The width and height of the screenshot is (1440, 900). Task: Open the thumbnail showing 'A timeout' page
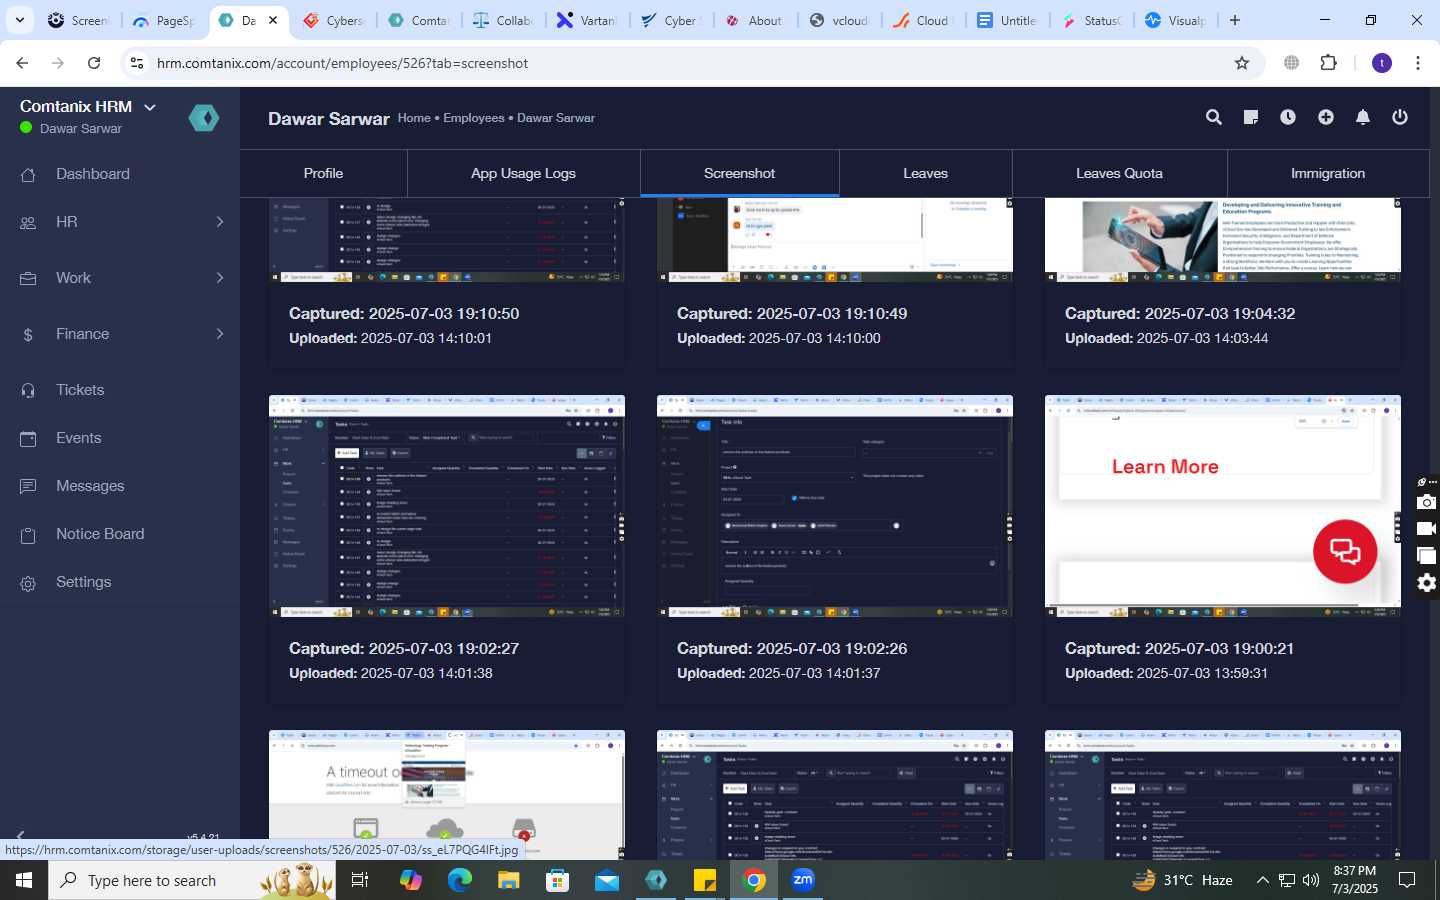coord(447,795)
